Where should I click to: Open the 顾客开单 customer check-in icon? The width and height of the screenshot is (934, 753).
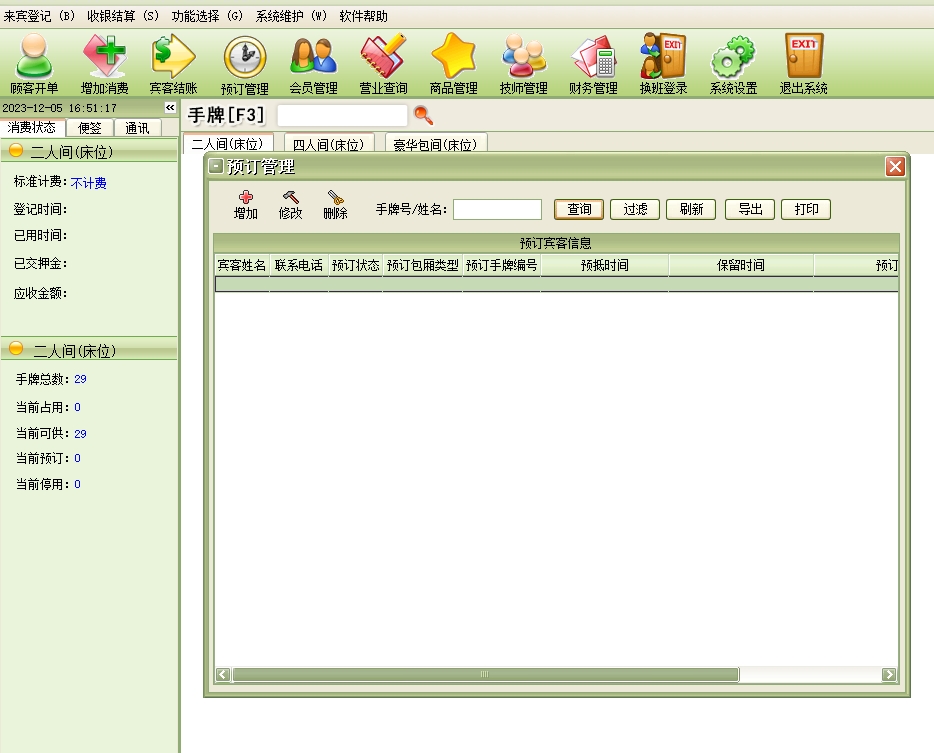click(x=34, y=64)
